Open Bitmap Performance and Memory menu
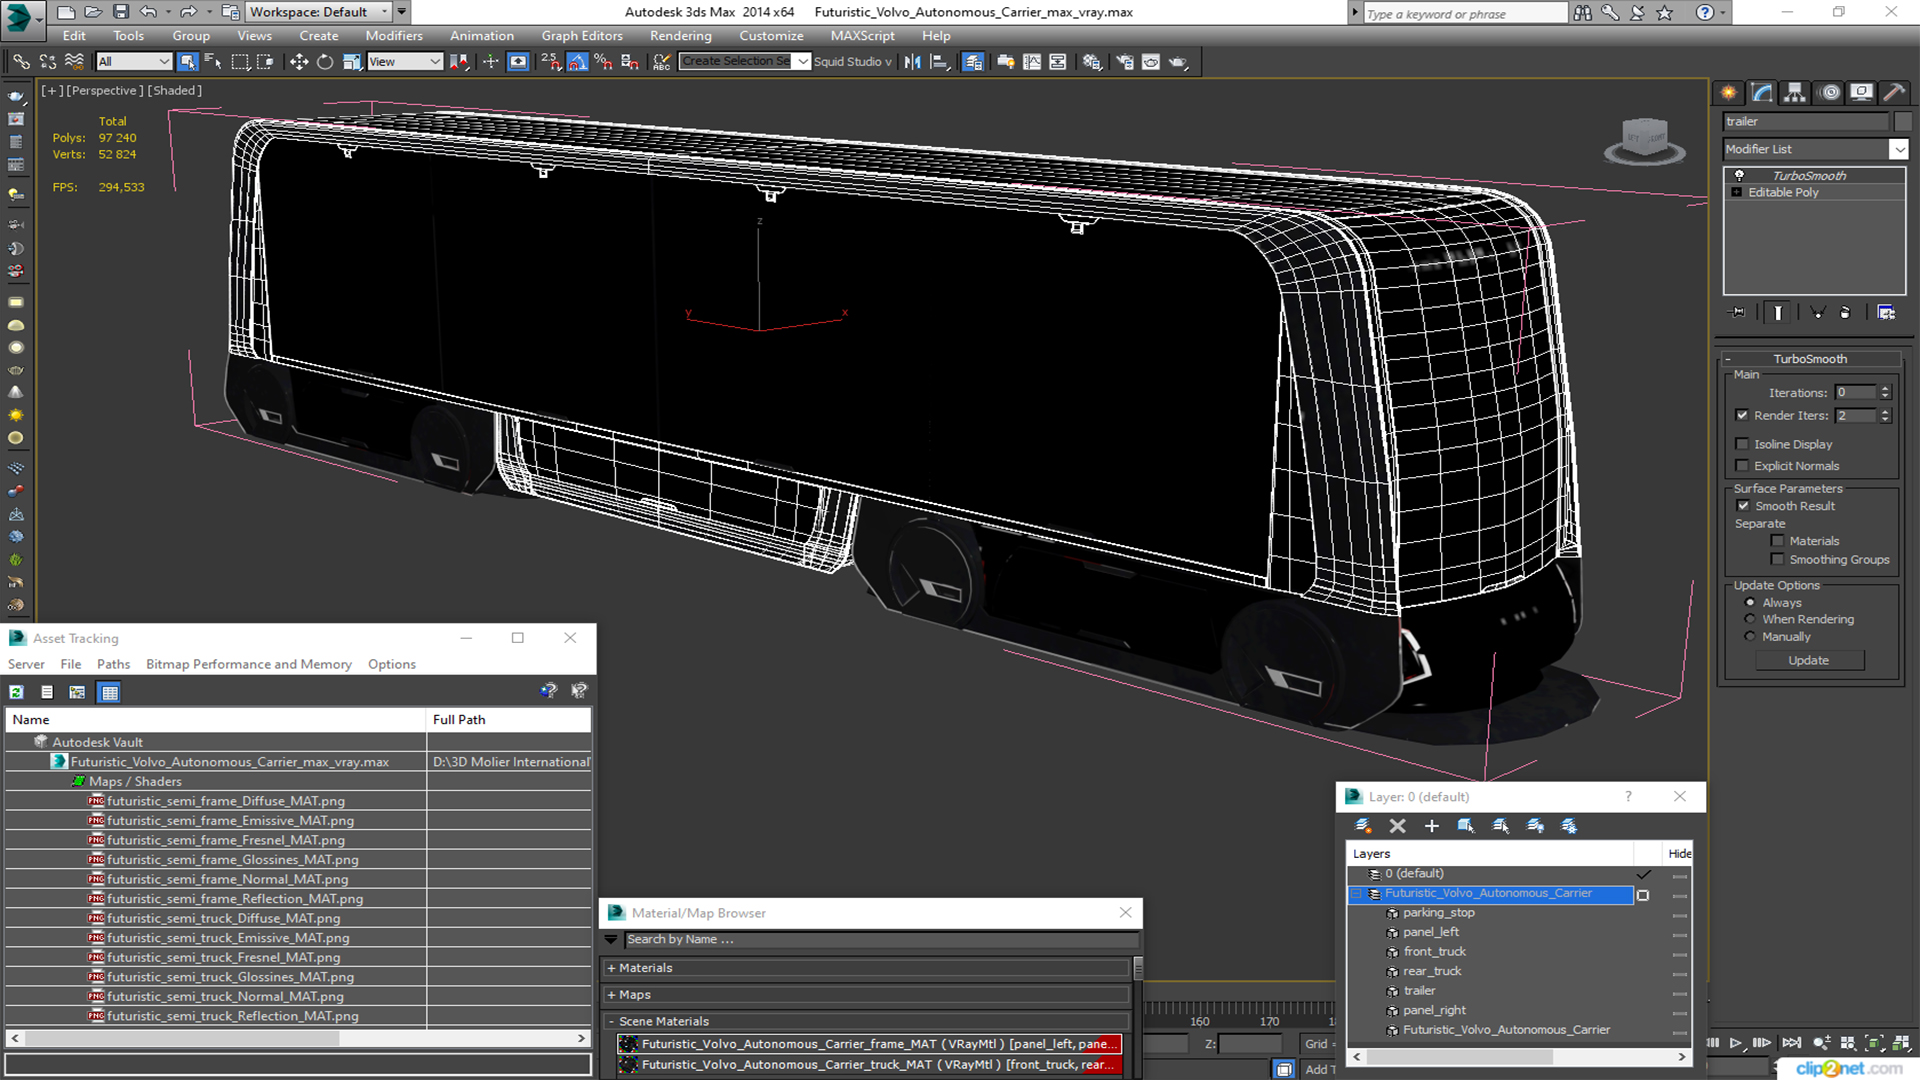 click(249, 664)
